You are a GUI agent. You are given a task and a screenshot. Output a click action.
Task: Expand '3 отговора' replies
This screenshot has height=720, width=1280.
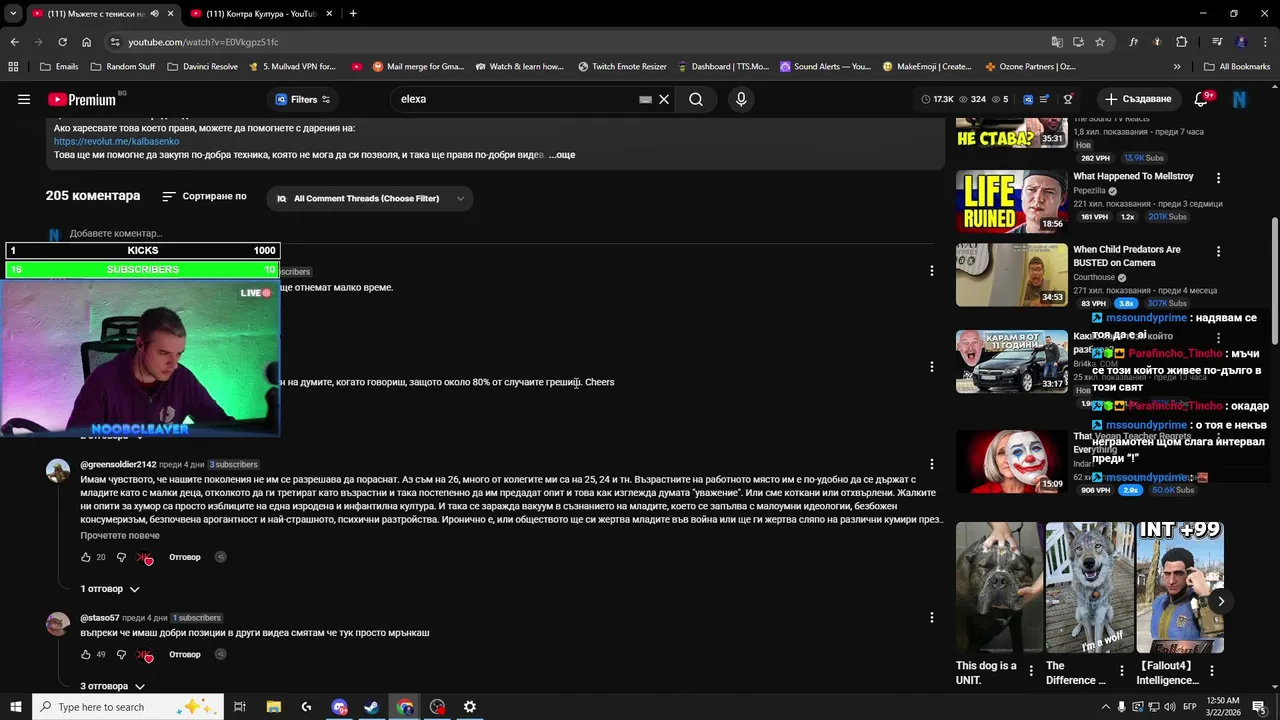tap(113, 686)
